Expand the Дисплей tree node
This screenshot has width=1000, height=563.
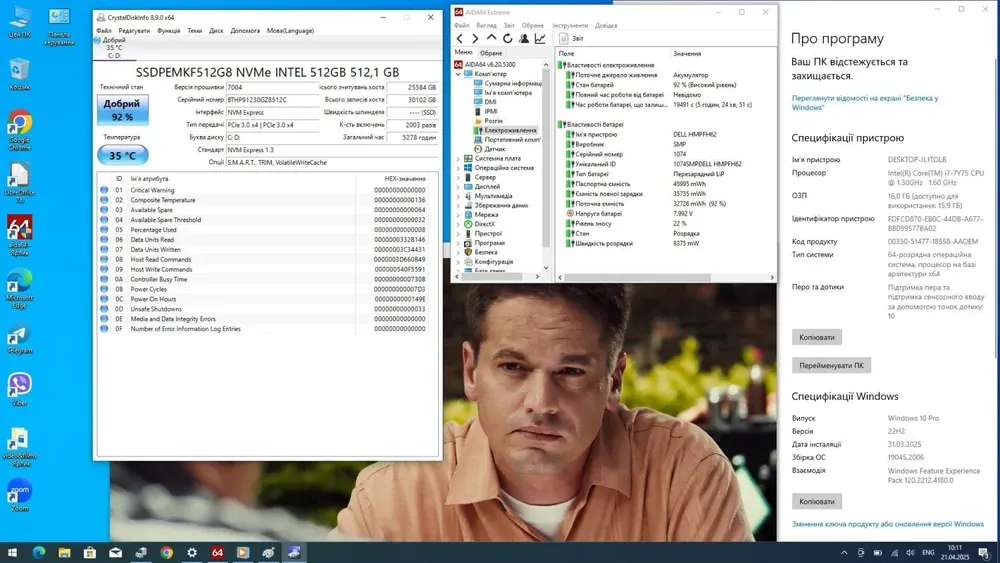click(459, 186)
